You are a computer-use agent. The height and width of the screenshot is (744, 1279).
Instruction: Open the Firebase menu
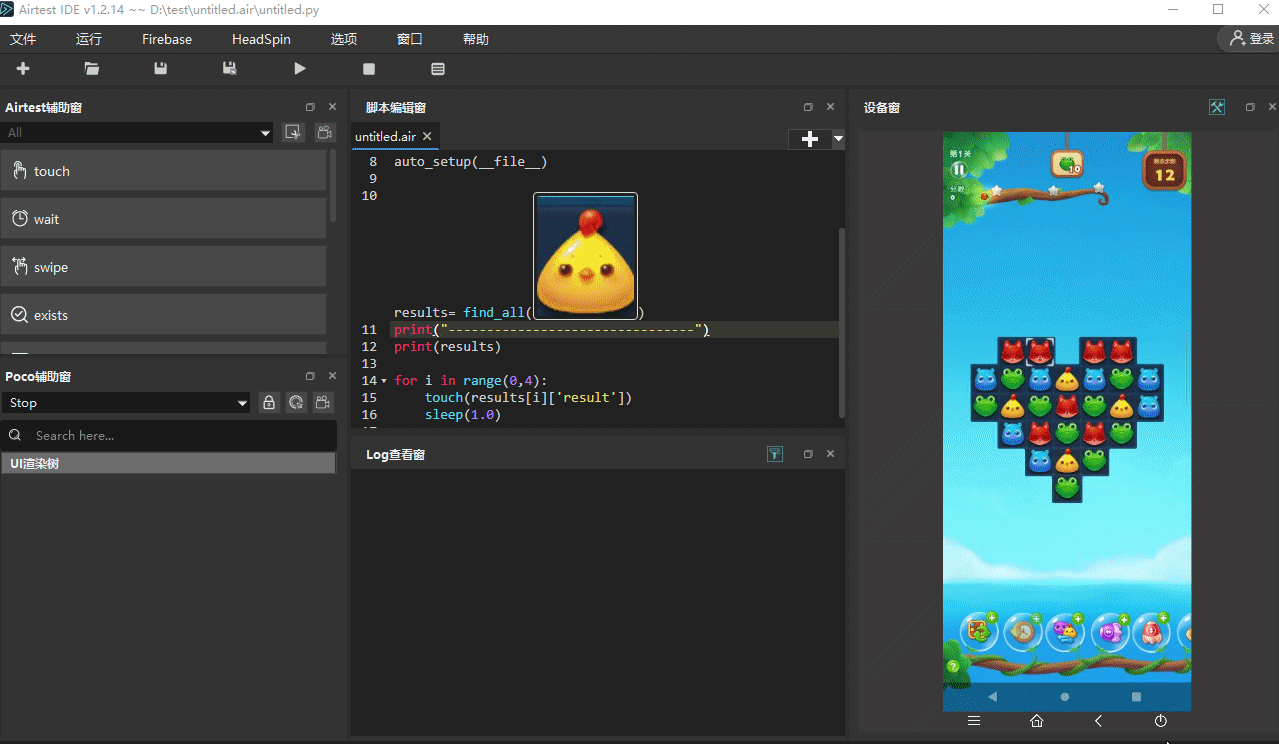[167, 39]
